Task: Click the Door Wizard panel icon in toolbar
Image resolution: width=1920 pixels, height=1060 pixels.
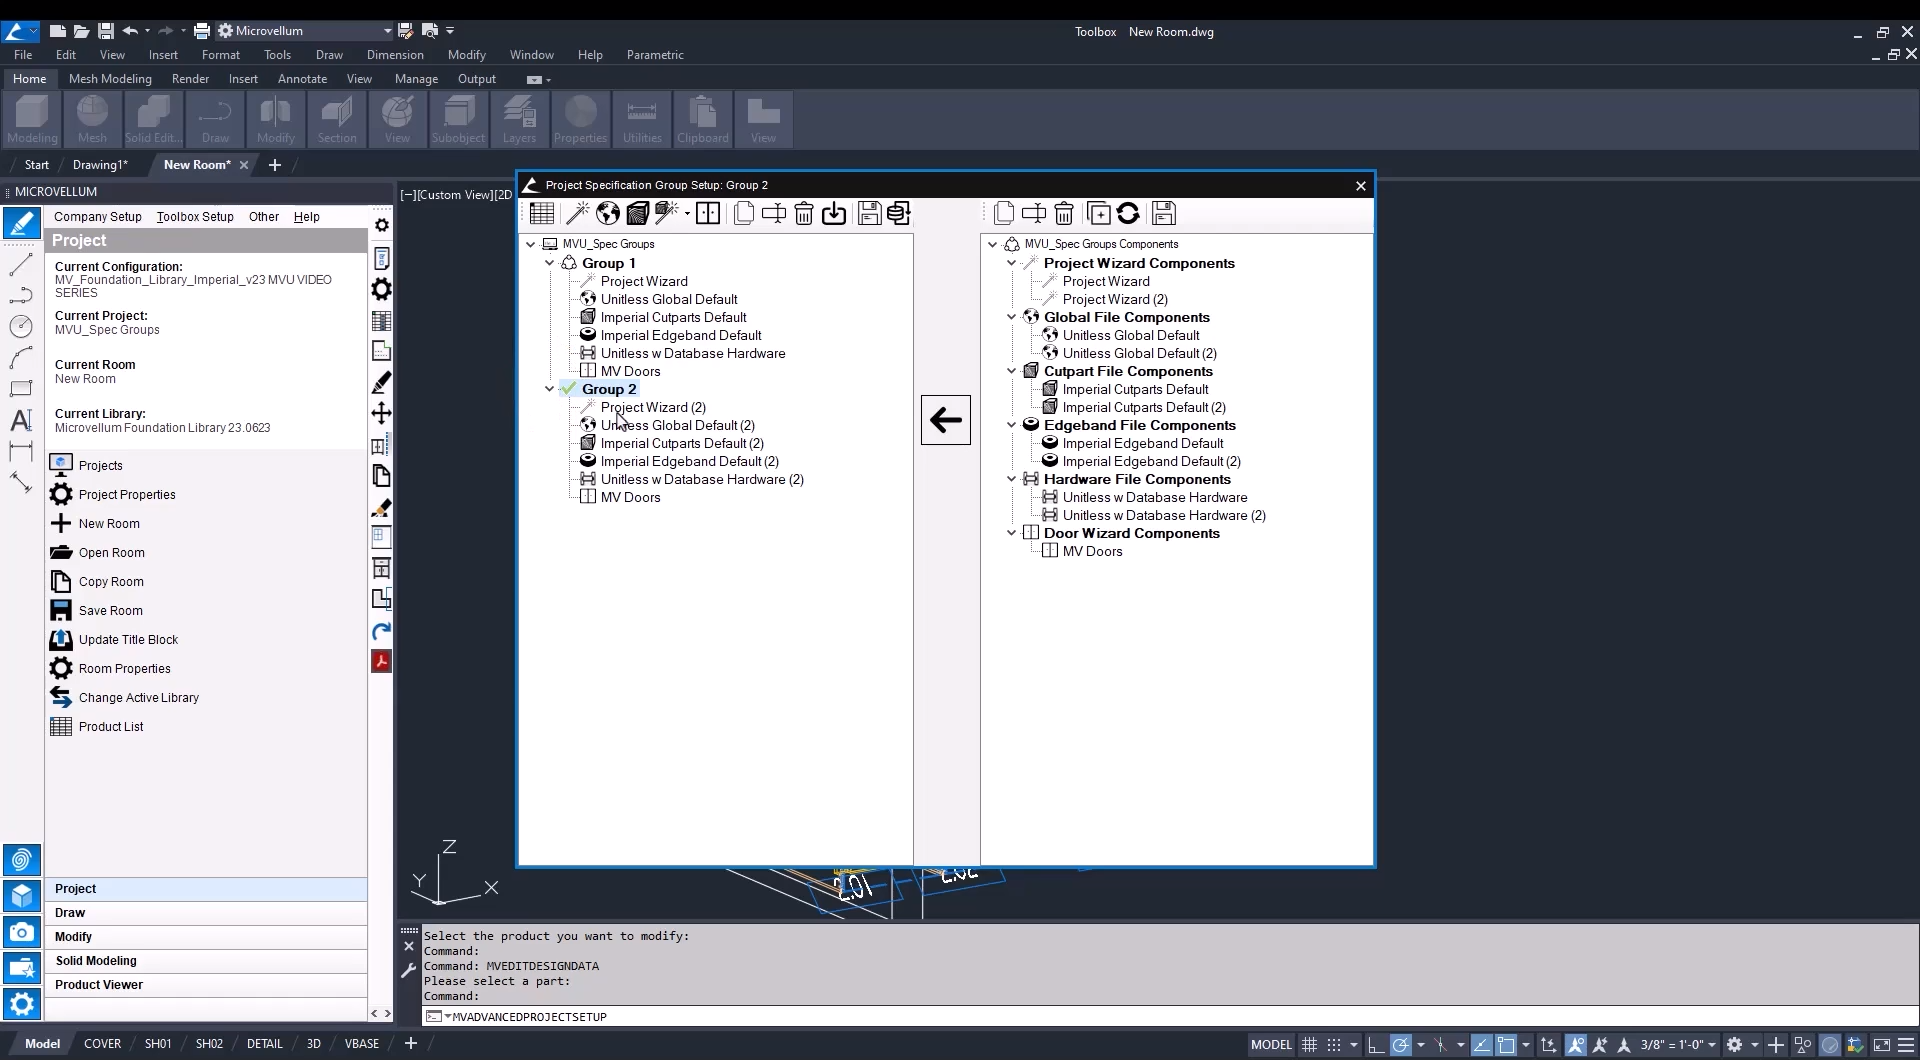Action: (708, 213)
